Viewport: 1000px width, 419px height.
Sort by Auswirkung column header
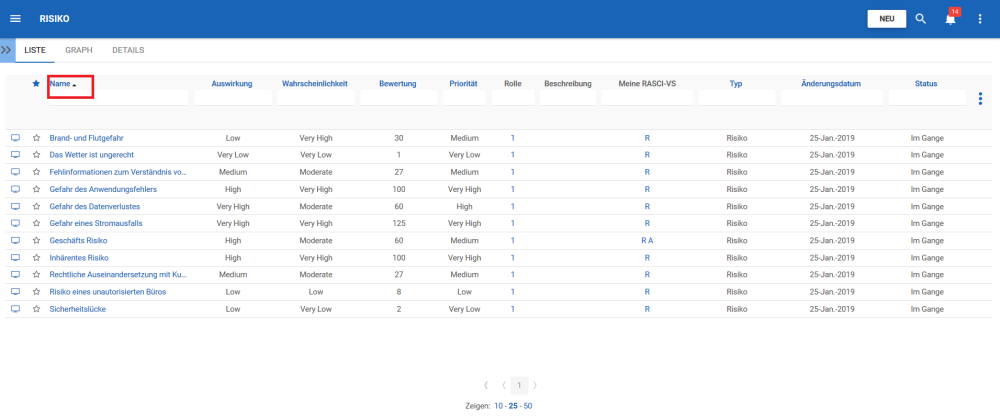pyautogui.click(x=232, y=84)
